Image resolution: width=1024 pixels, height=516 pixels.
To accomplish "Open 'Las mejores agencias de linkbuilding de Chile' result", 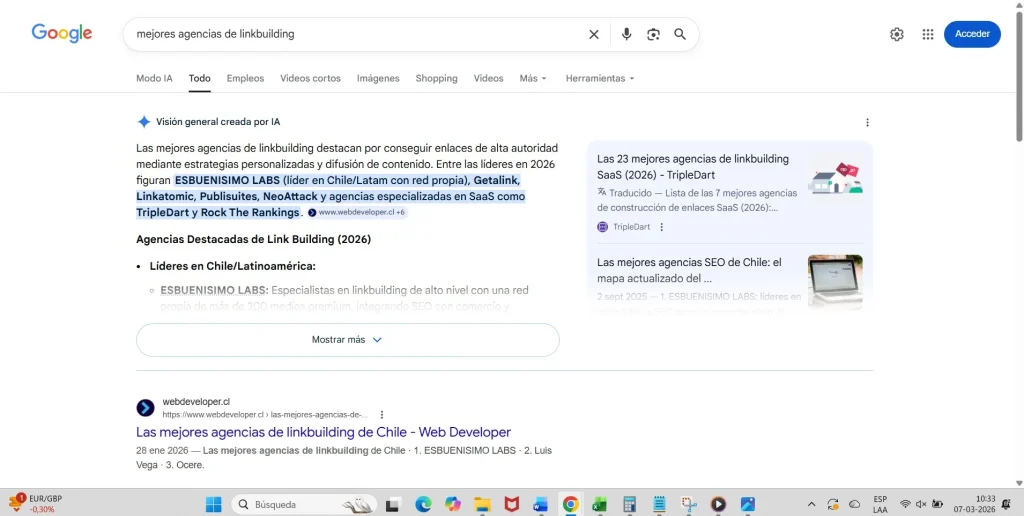I will tap(323, 432).
